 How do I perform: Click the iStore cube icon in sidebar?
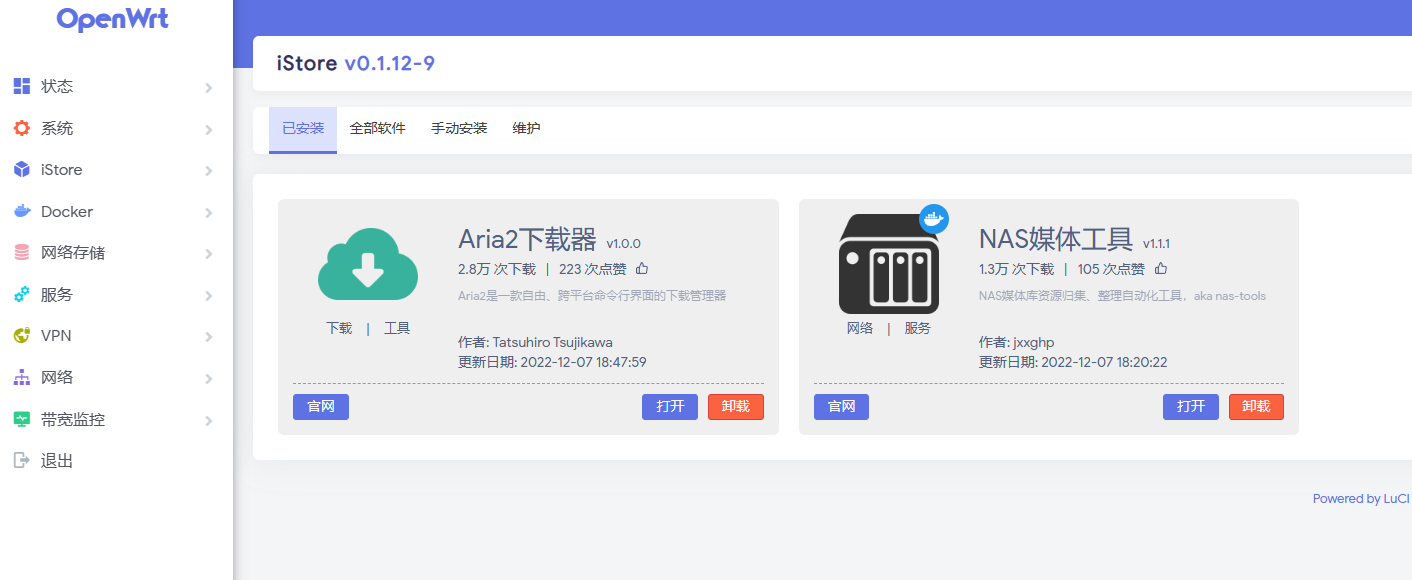tap(22, 170)
